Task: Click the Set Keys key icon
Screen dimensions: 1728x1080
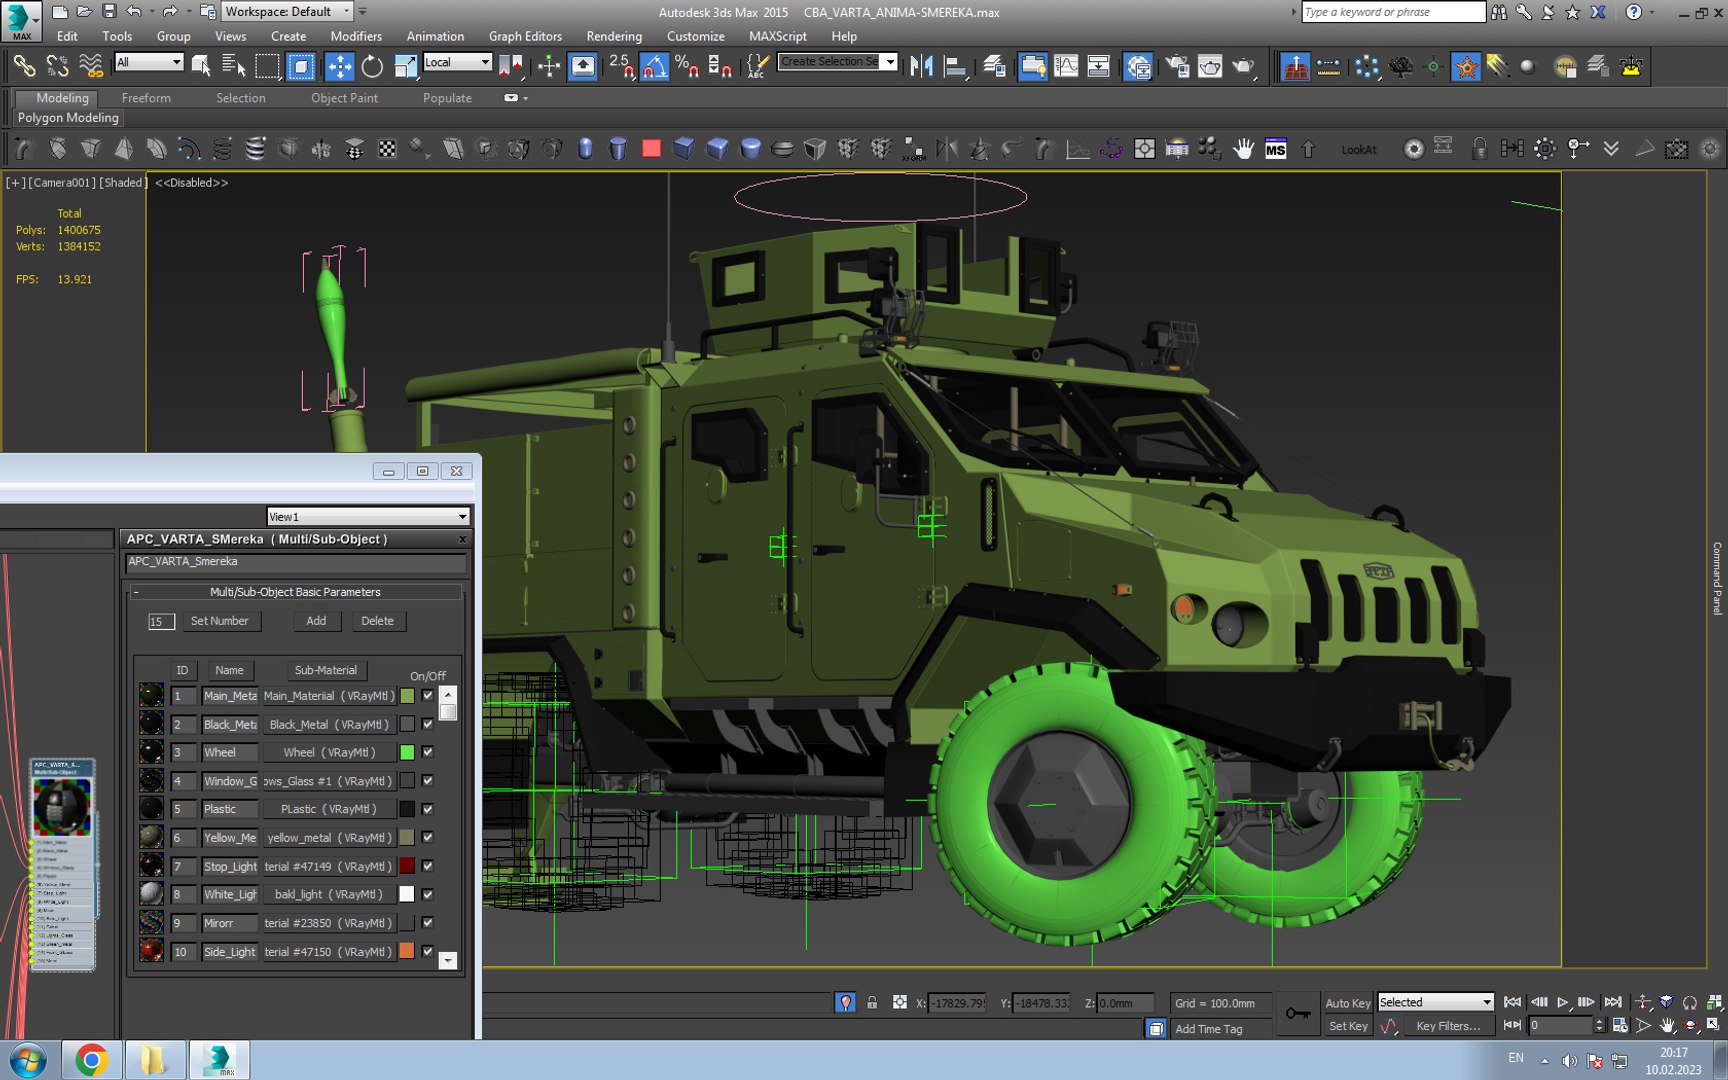Action: 1298,1013
